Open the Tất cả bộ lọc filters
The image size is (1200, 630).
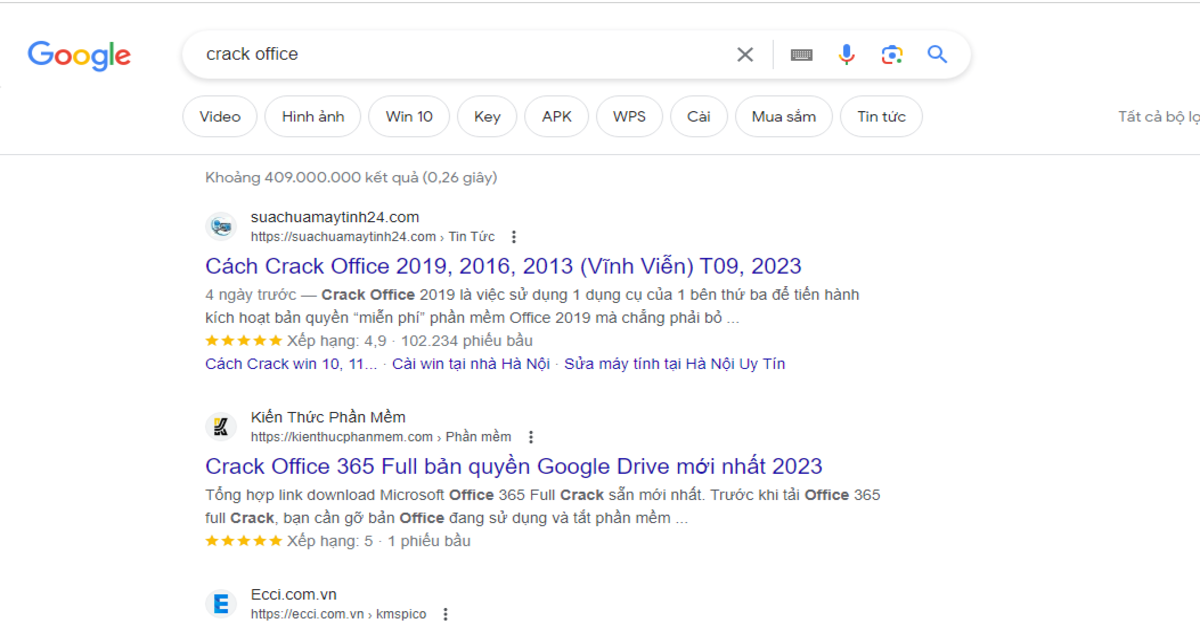(x=1159, y=117)
